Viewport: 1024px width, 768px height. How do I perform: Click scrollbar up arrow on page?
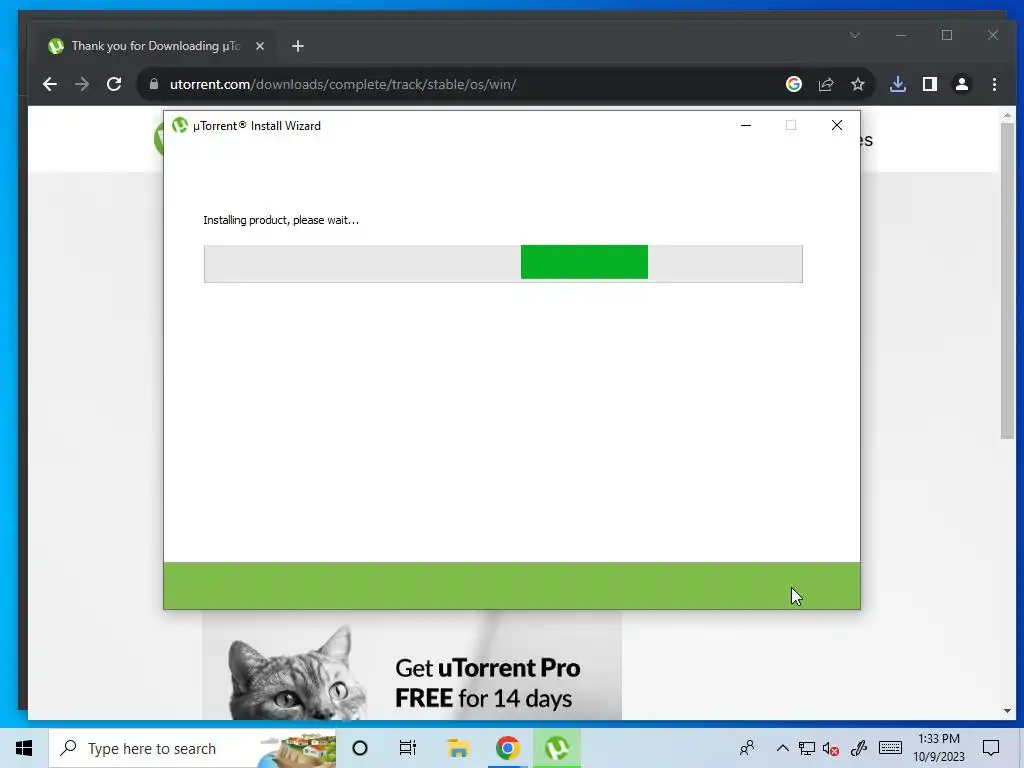[x=1007, y=115]
